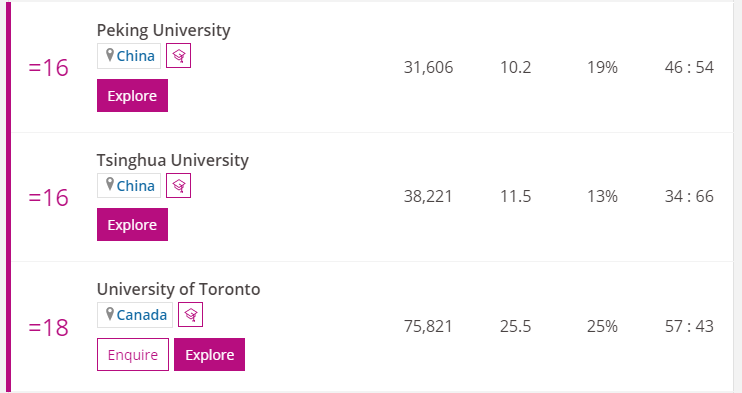Screen dimensions: 742x393
Task: Click Tsinghua's female:male ratio 34 : 66
Action: point(689,196)
